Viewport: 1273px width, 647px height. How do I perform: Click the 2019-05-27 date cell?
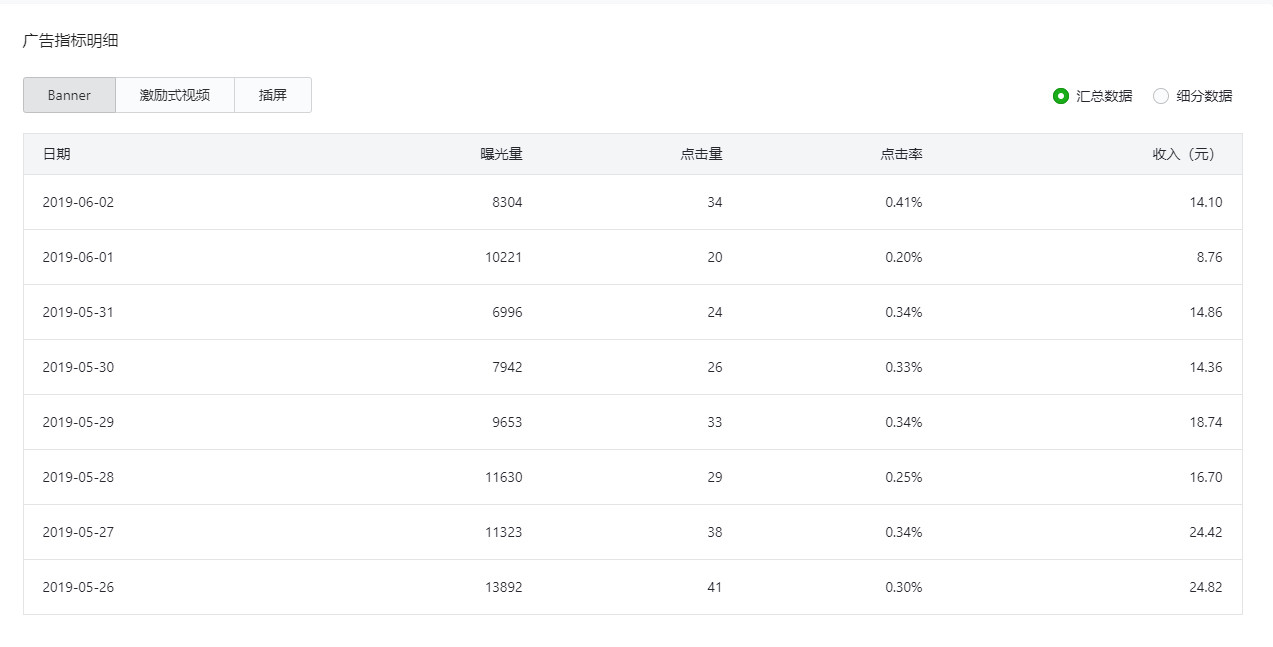coord(78,532)
